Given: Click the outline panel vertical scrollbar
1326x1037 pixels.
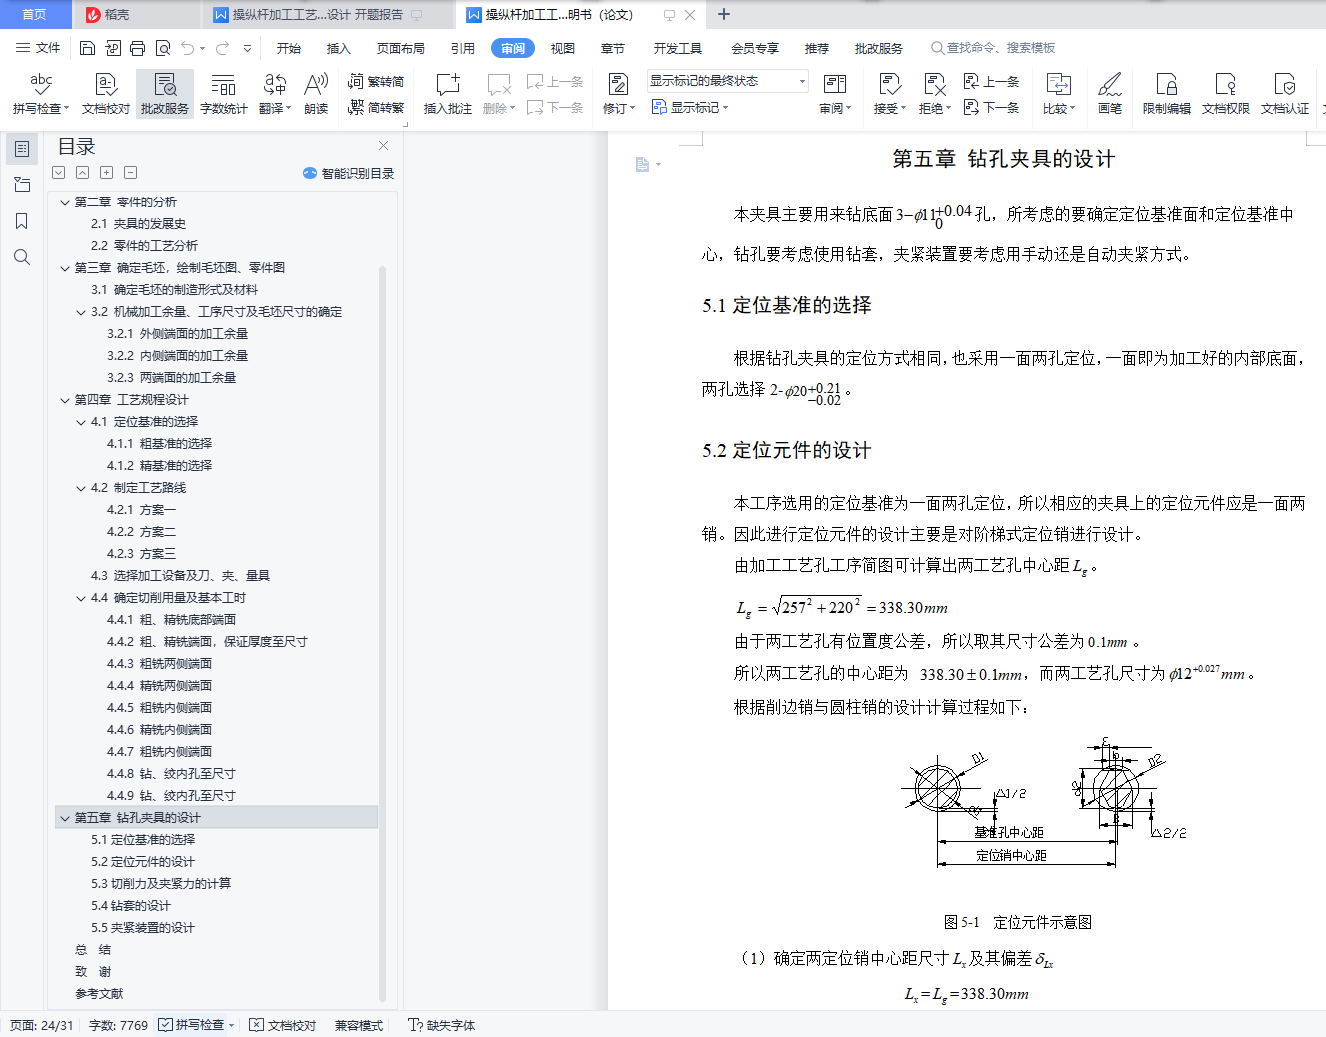Looking at the screenshot, I should pyautogui.click(x=382, y=632).
